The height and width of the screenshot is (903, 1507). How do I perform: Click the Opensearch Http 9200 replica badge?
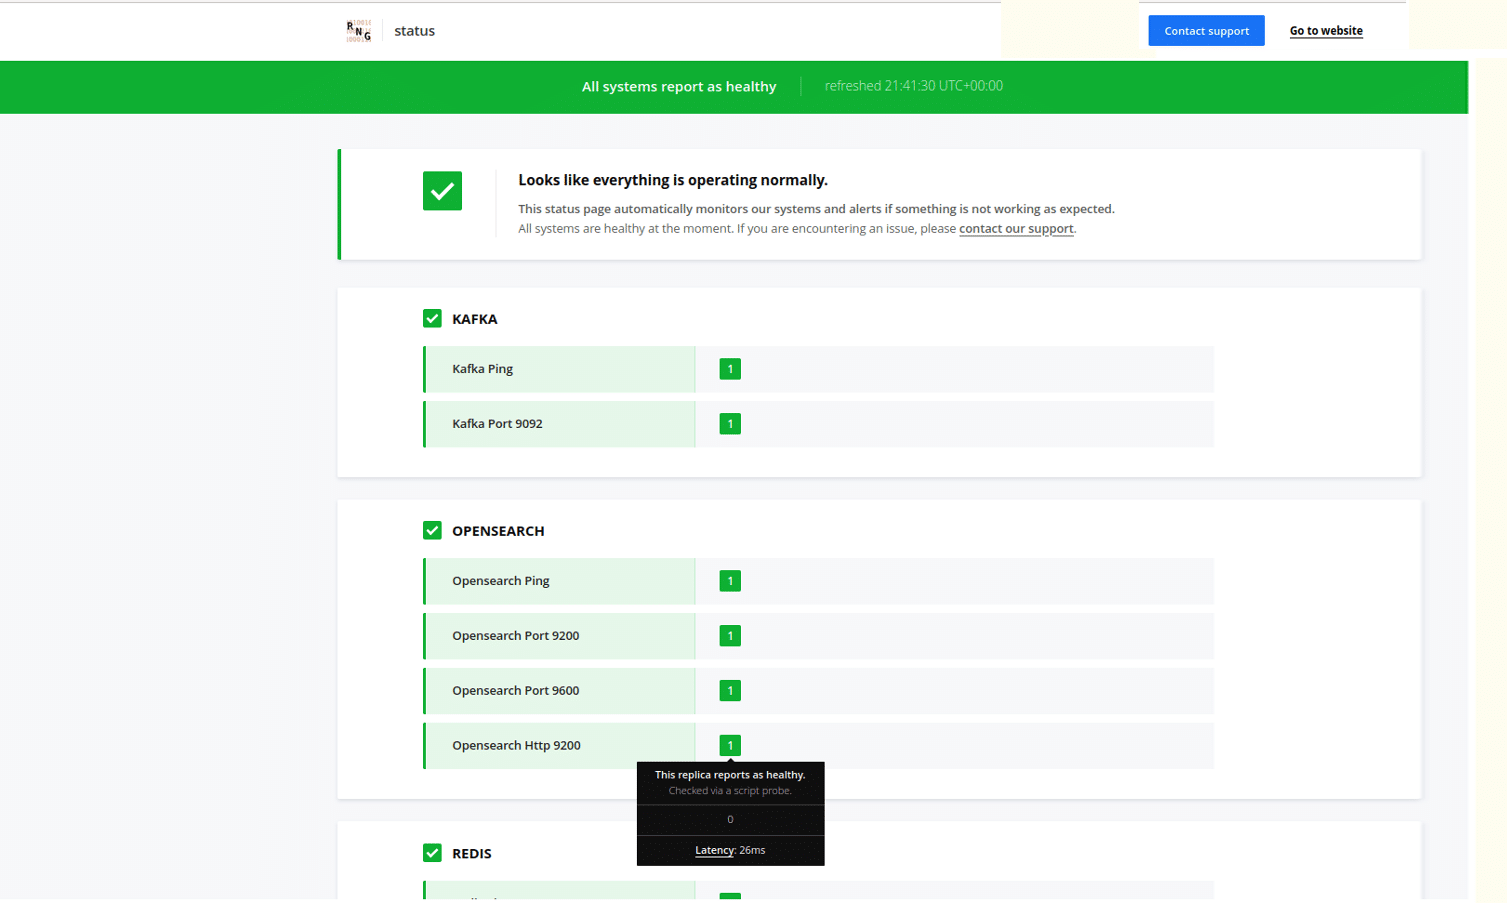730,745
